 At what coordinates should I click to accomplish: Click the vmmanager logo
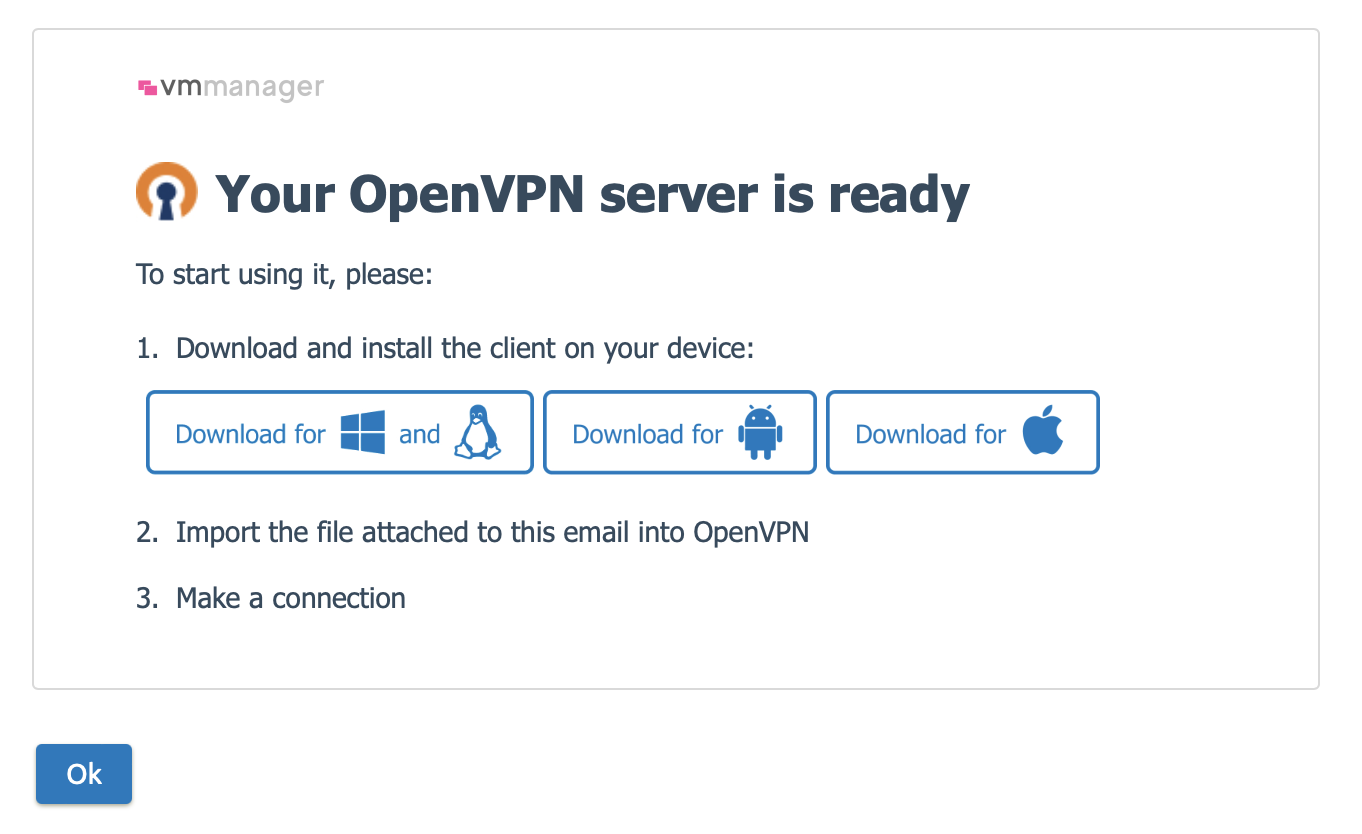tap(231, 88)
